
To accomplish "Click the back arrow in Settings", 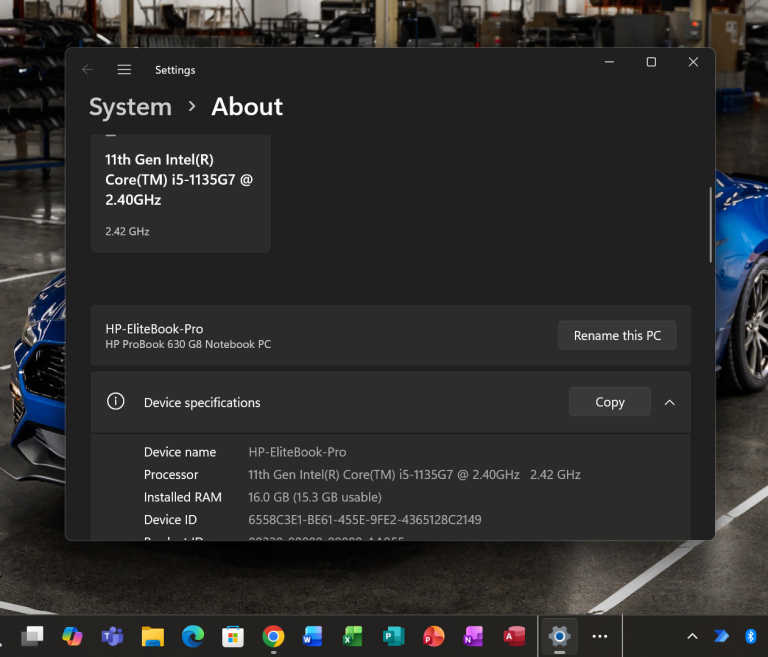I will point(88,70).
